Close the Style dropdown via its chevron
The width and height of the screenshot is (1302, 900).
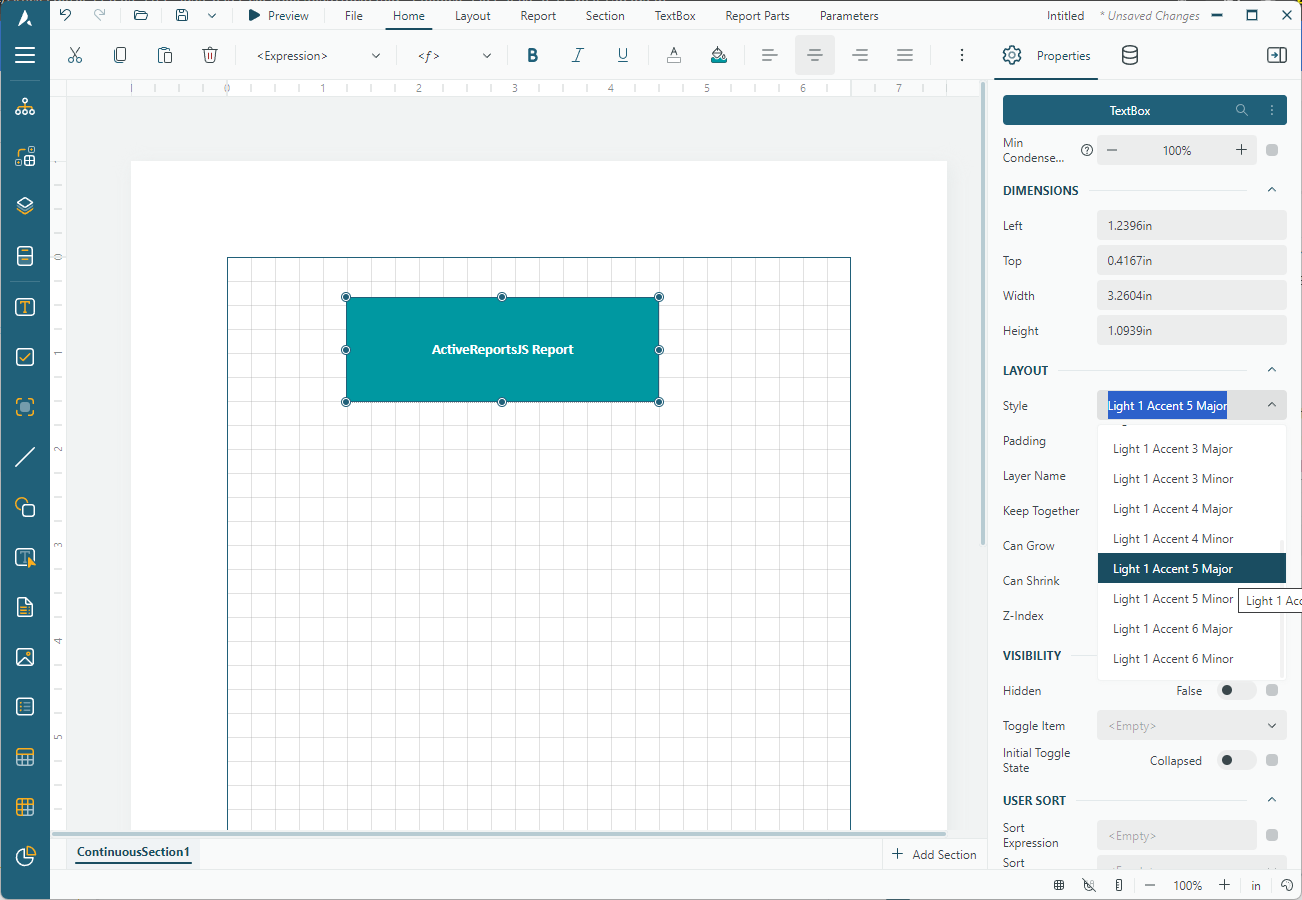coord(1272,405)
